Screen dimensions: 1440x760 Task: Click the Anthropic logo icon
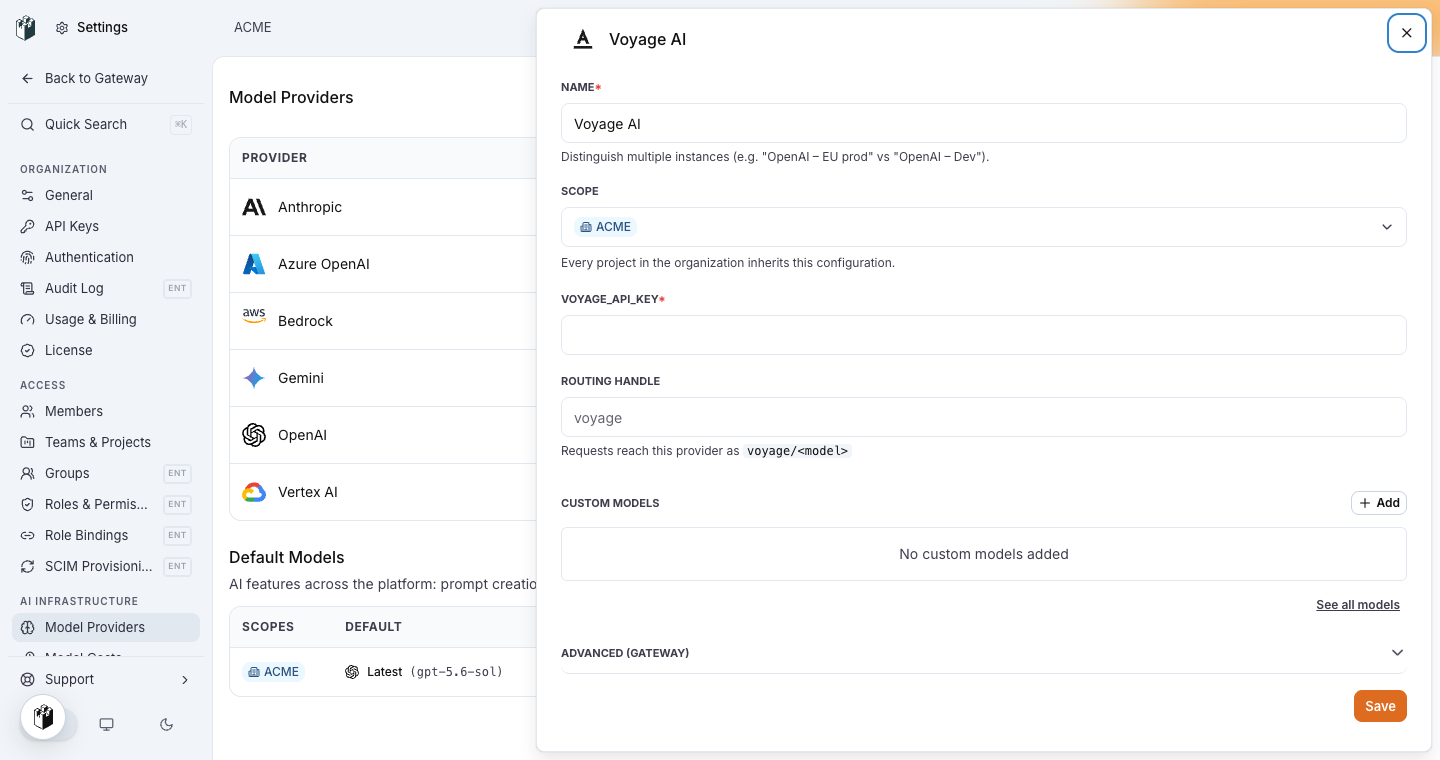point(254,207)
